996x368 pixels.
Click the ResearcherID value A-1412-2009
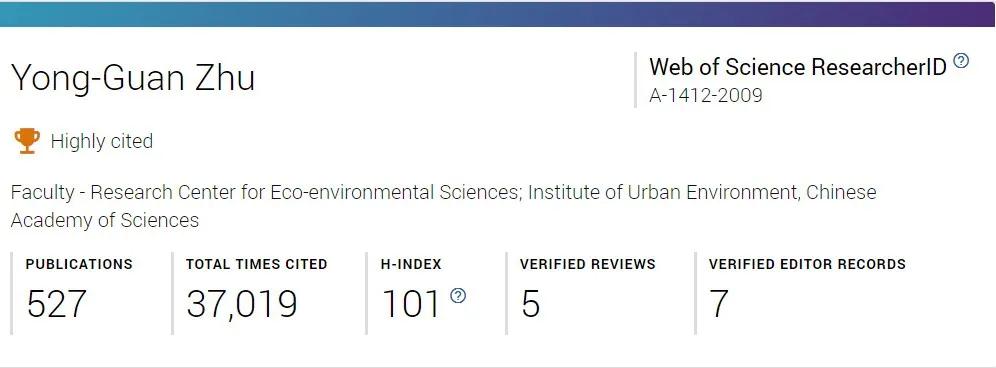705,95
